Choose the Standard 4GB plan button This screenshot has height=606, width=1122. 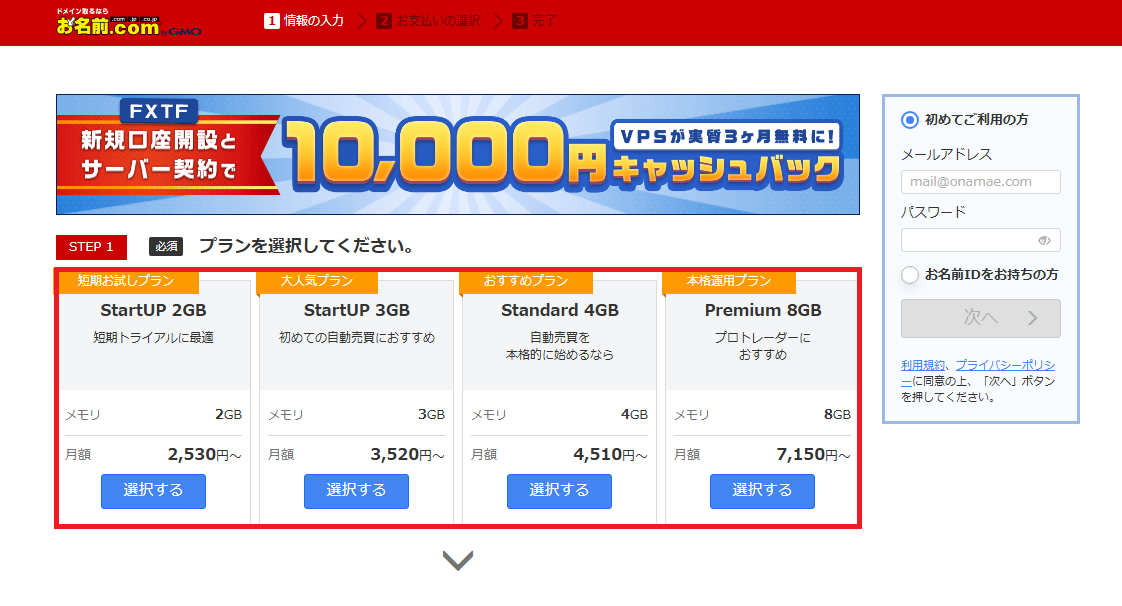(x=560, y=491)
